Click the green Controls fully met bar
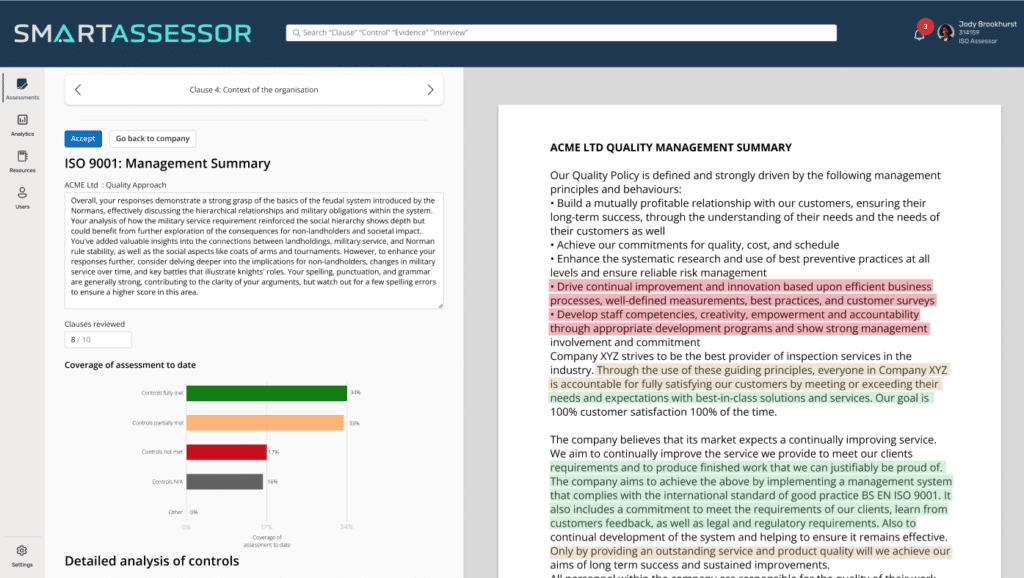1024x578 pixels. pyautogui.click(x=266, y=393)
